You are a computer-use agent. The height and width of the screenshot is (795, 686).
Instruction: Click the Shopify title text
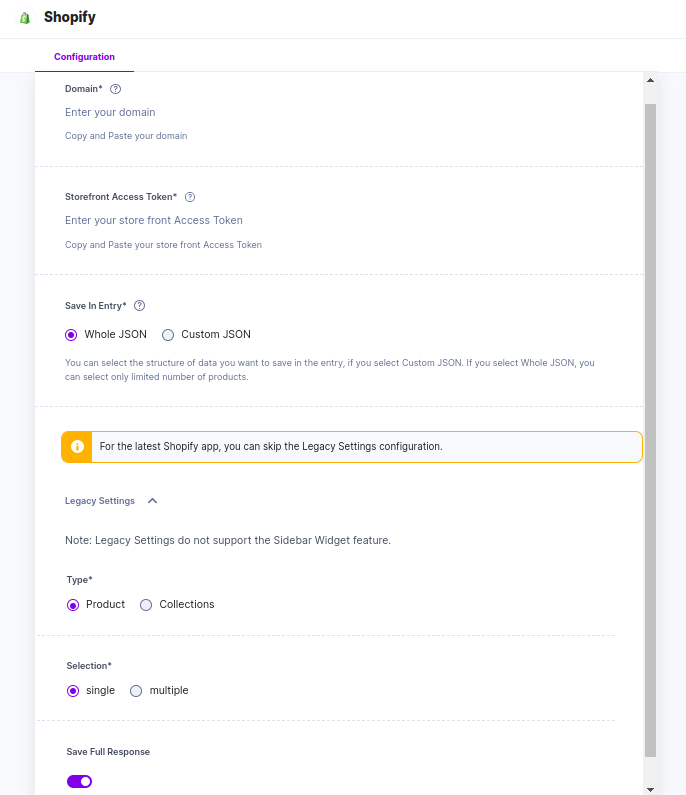tap(70, 17)
